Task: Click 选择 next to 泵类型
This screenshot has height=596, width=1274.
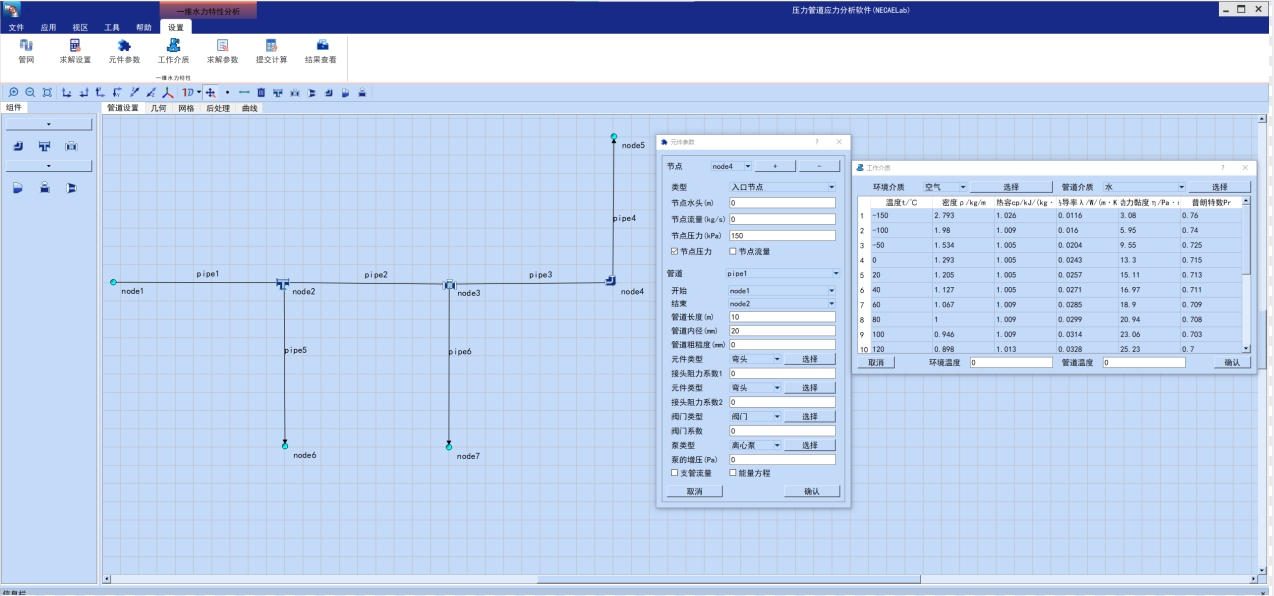Action: point(810,445)
